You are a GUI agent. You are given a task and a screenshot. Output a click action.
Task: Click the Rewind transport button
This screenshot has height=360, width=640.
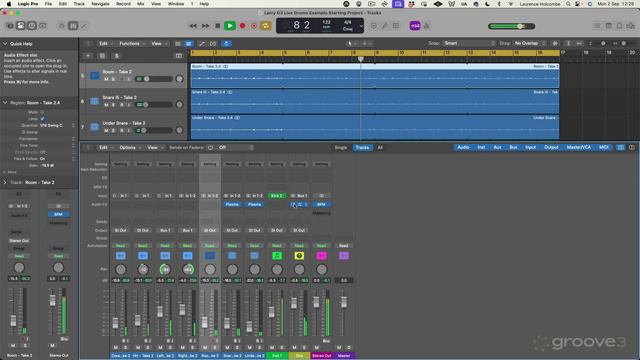(193, 26)
